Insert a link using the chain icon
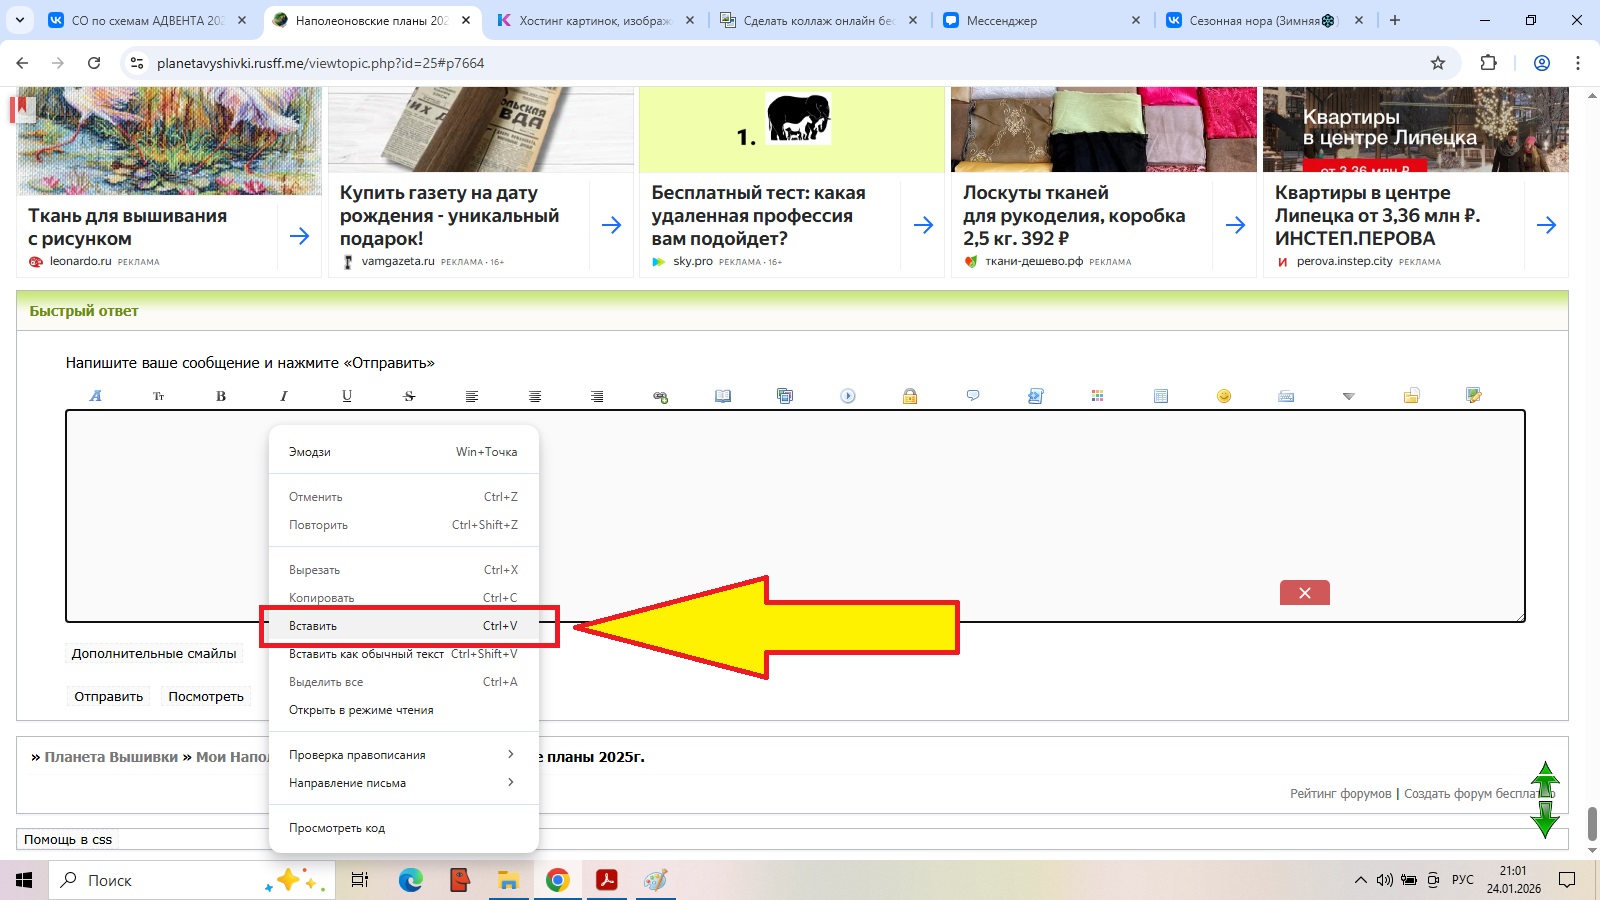 (x=660, y=396)
